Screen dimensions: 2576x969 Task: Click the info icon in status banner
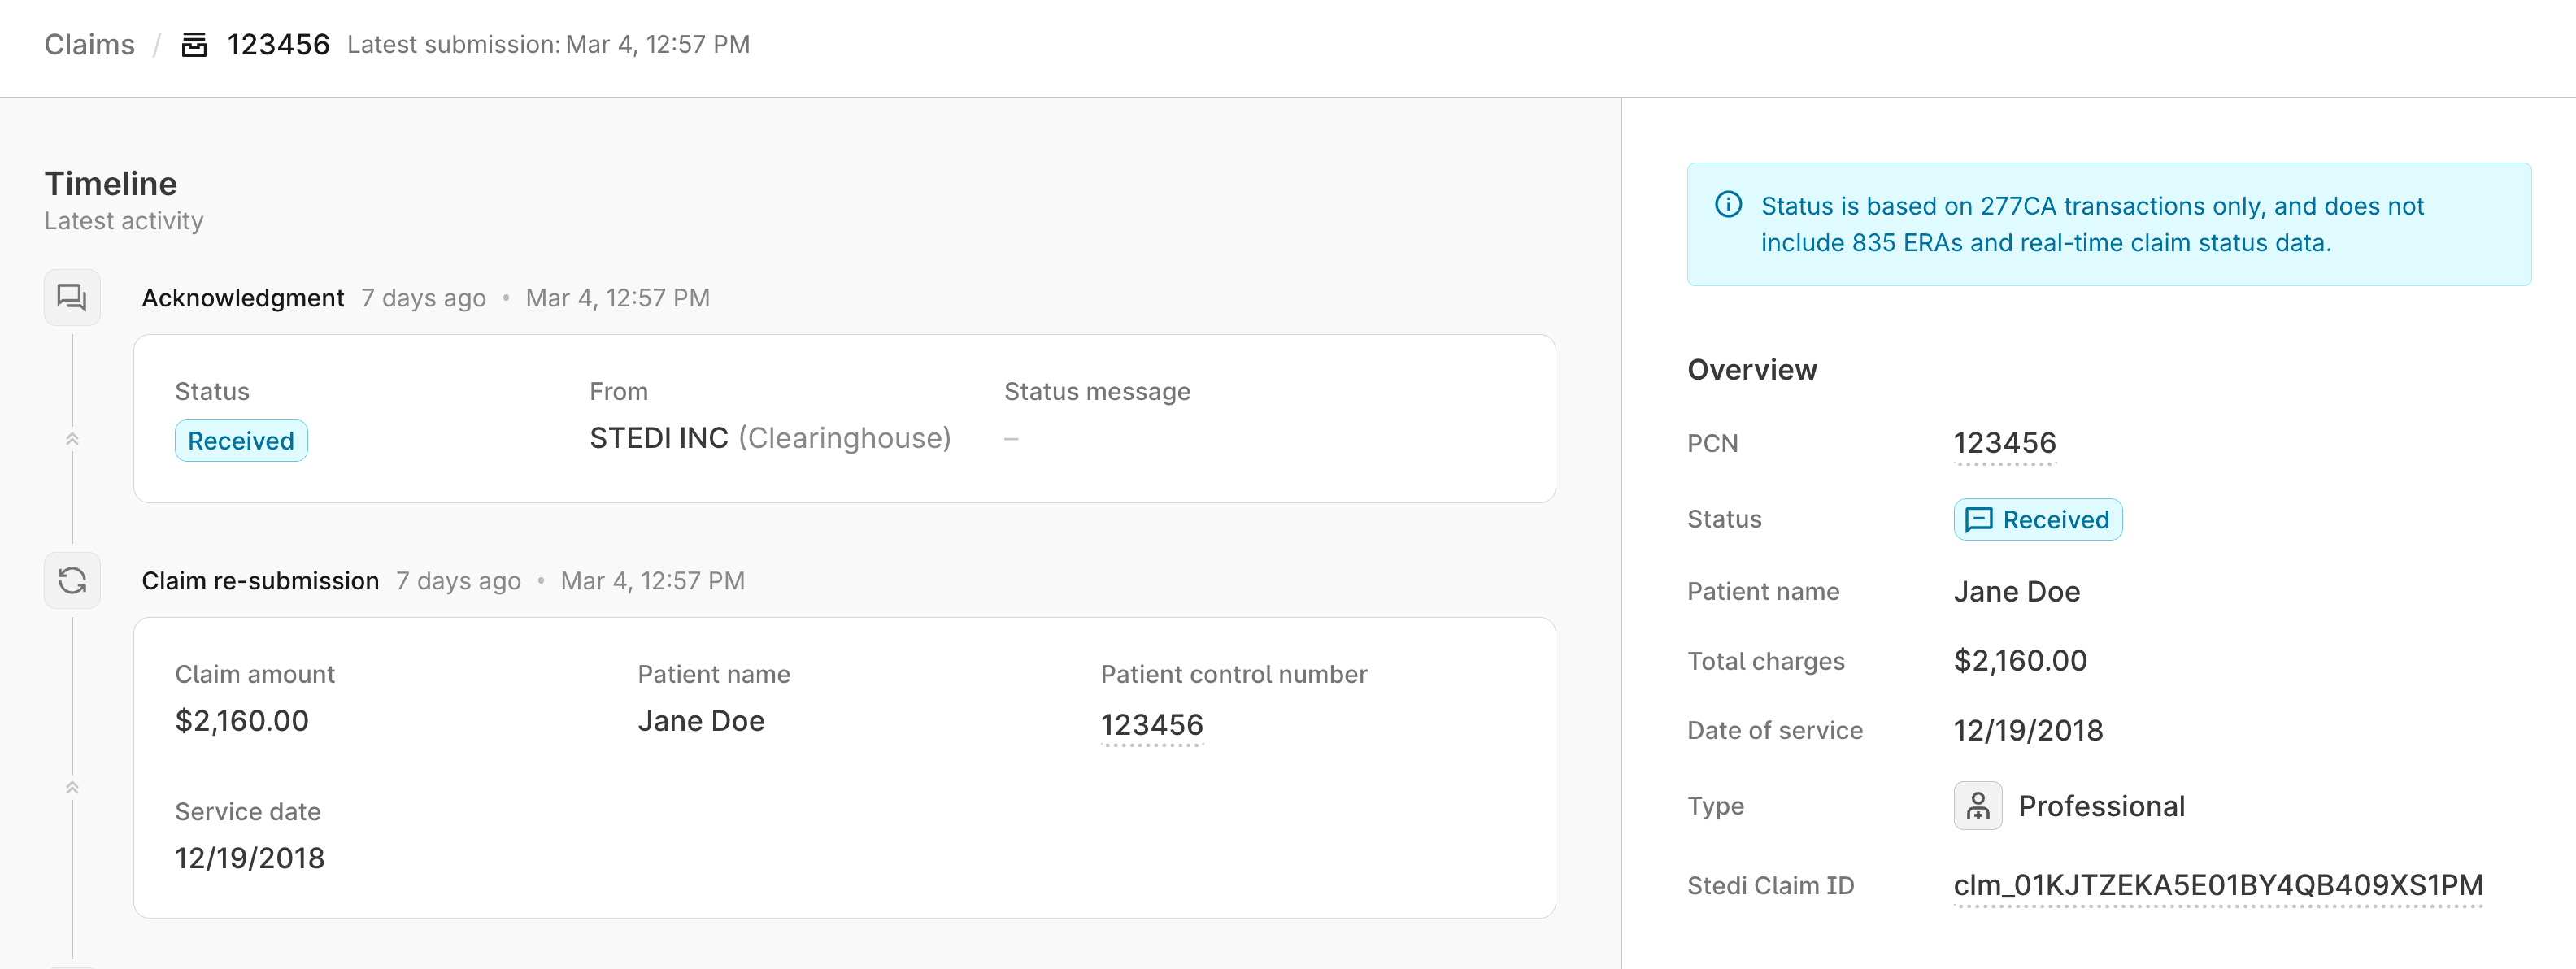click(1728, 205)
